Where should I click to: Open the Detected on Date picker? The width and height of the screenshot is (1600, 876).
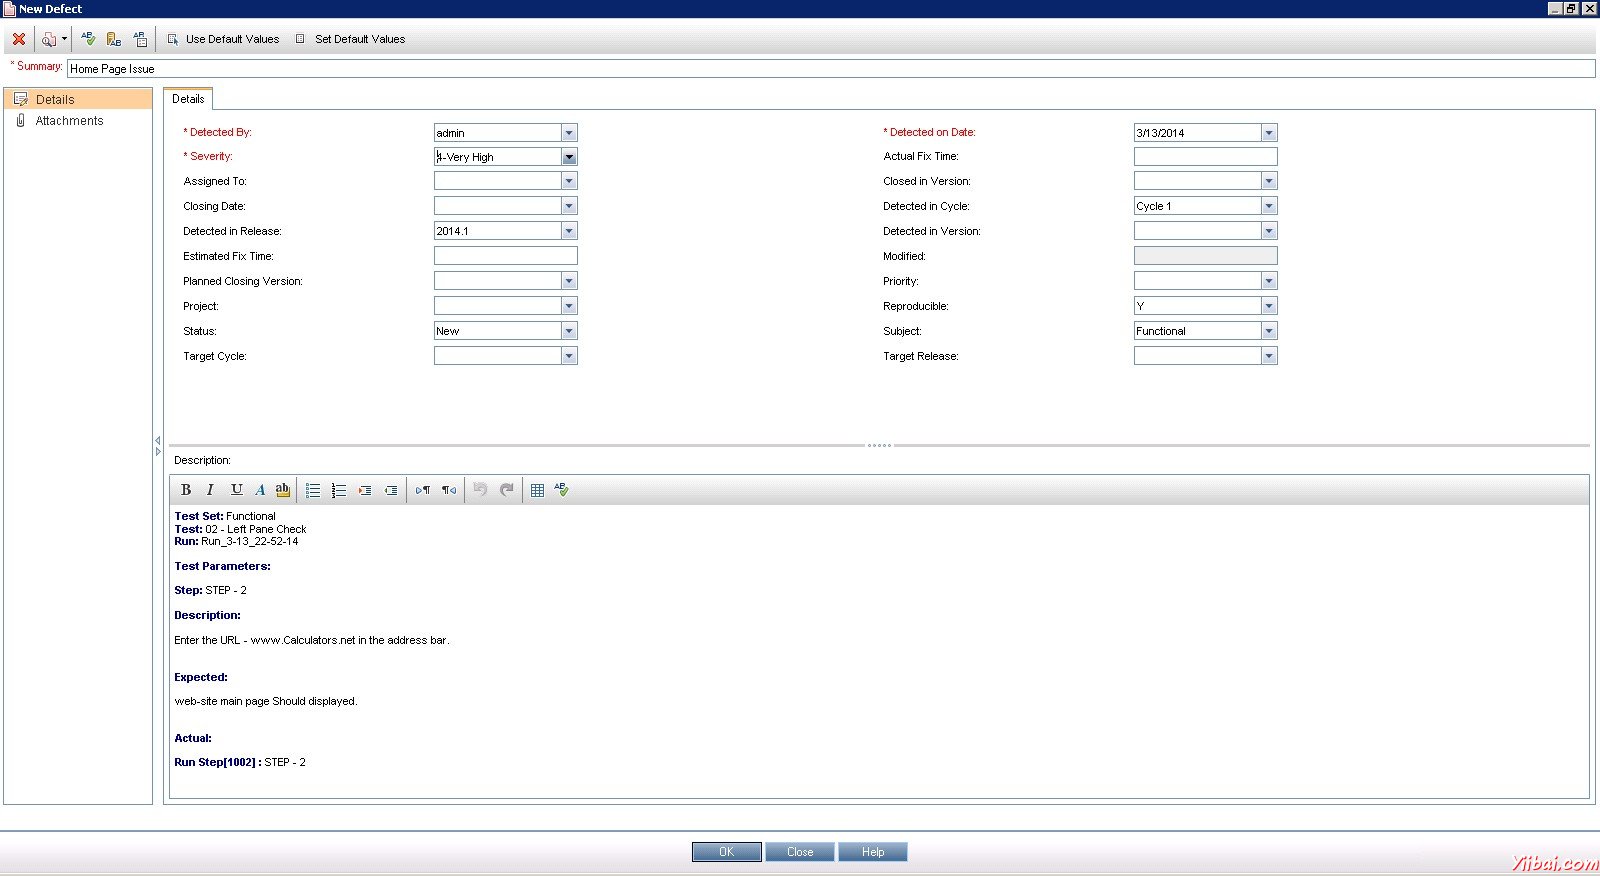1269,133
